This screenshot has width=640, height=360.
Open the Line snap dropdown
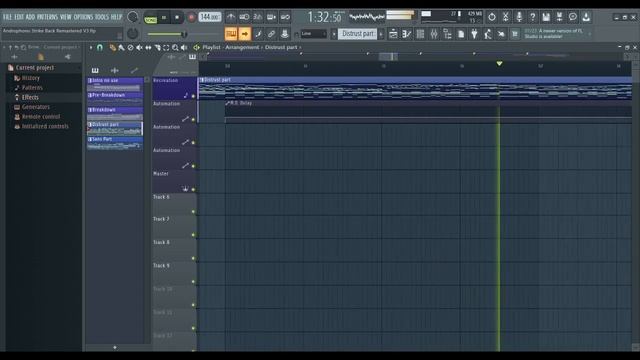(313, 34)
